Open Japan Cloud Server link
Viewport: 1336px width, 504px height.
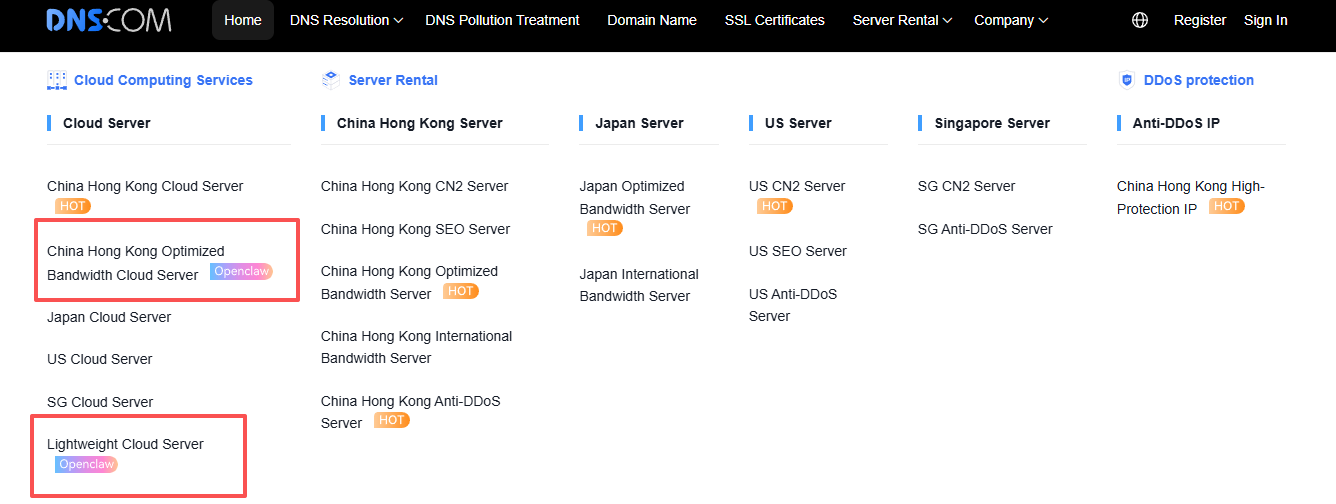109,317
